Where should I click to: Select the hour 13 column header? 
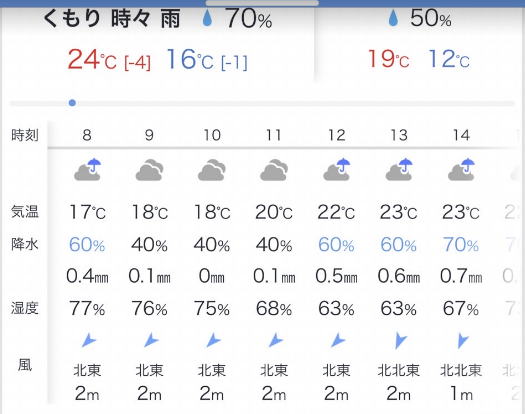click(399, 135)
